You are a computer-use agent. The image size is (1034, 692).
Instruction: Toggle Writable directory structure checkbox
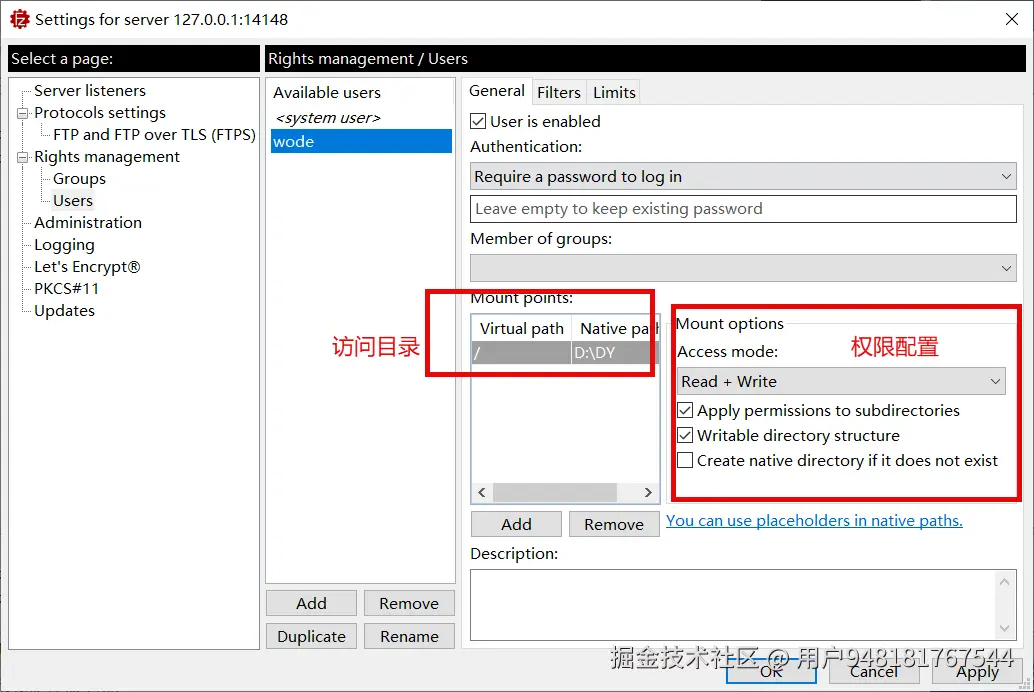pyautogui.click(x=685, y=435)
